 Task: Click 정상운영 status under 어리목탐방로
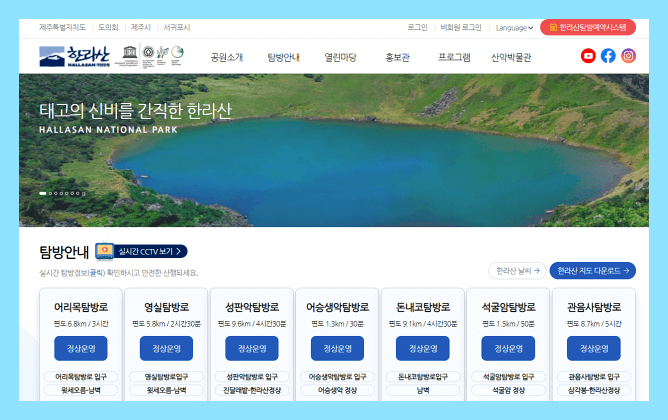click(x=81, y=348)
